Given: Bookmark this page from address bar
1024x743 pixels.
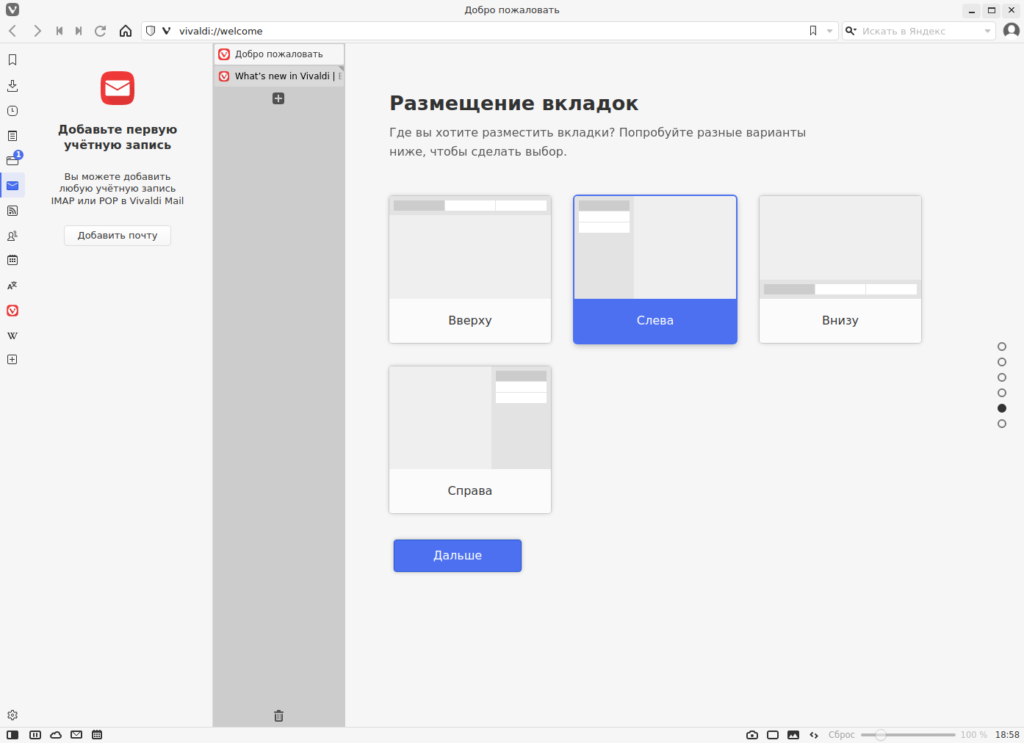Looking at the screenshot, I should tap(813, 31).
